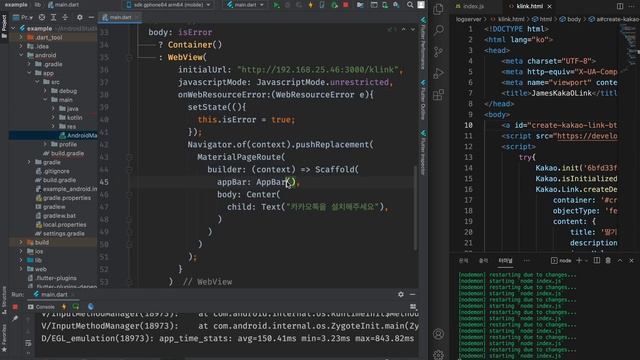Select gradle.properties in project tree

(x=63, y=198)
